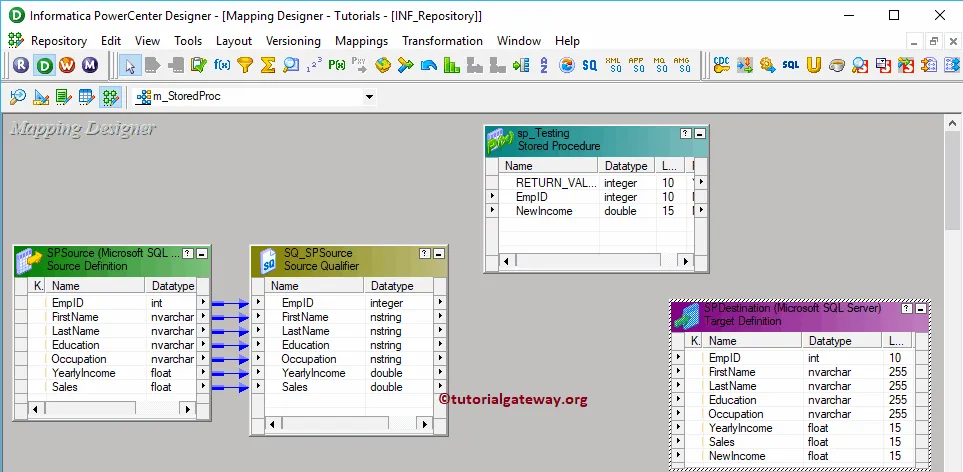Select the Union transformation U icon
This screenshot has width=963, height=472.
coord(814,65)
